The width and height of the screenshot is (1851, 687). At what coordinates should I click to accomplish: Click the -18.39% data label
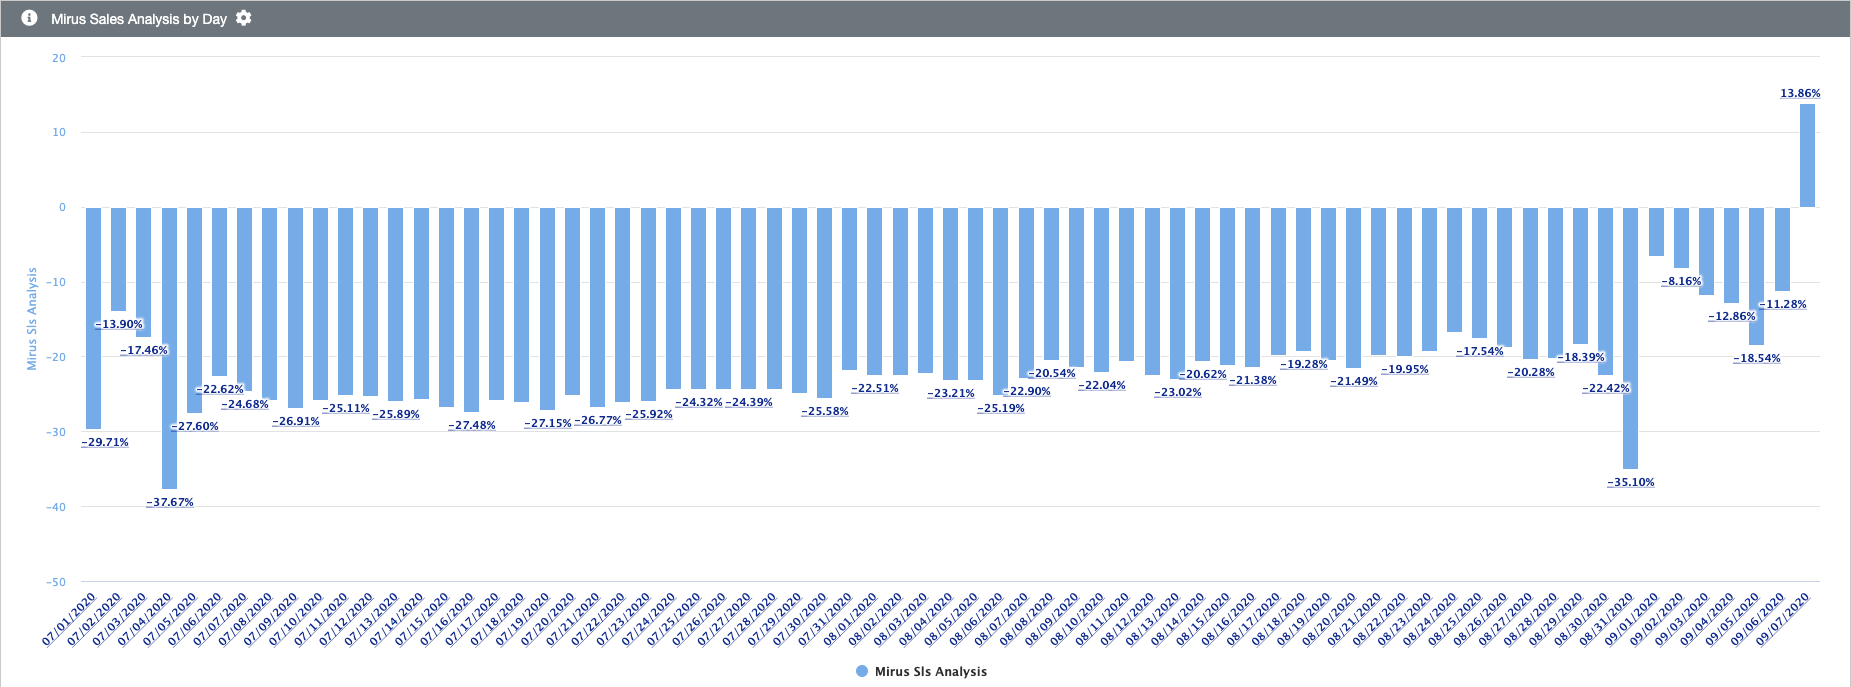1581,357
